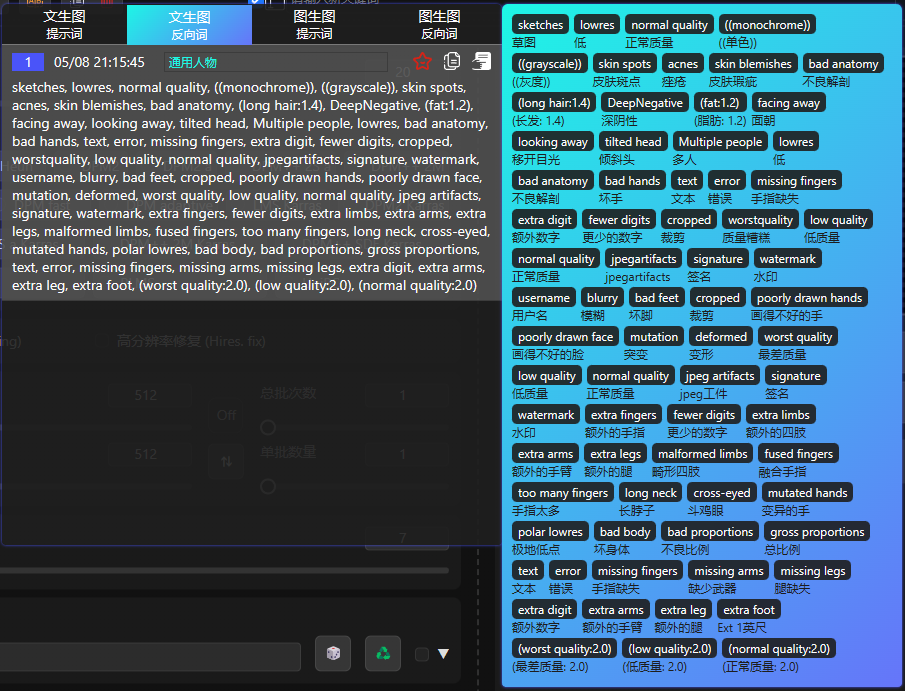Click the history entry number 1 badge
Screen dimensions: 905x691
click(x=28, y=62)
